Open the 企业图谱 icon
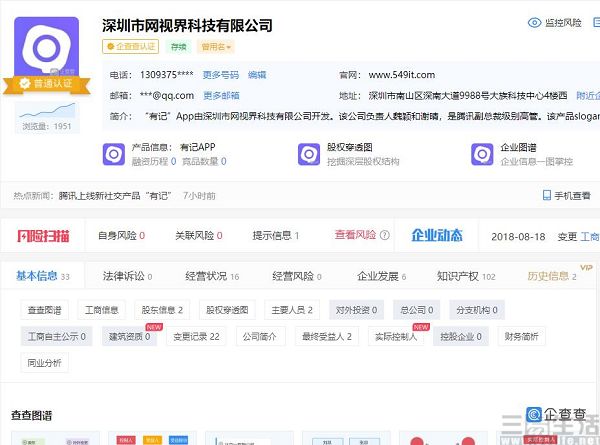 pyautogui.click(x=482, y=154)
